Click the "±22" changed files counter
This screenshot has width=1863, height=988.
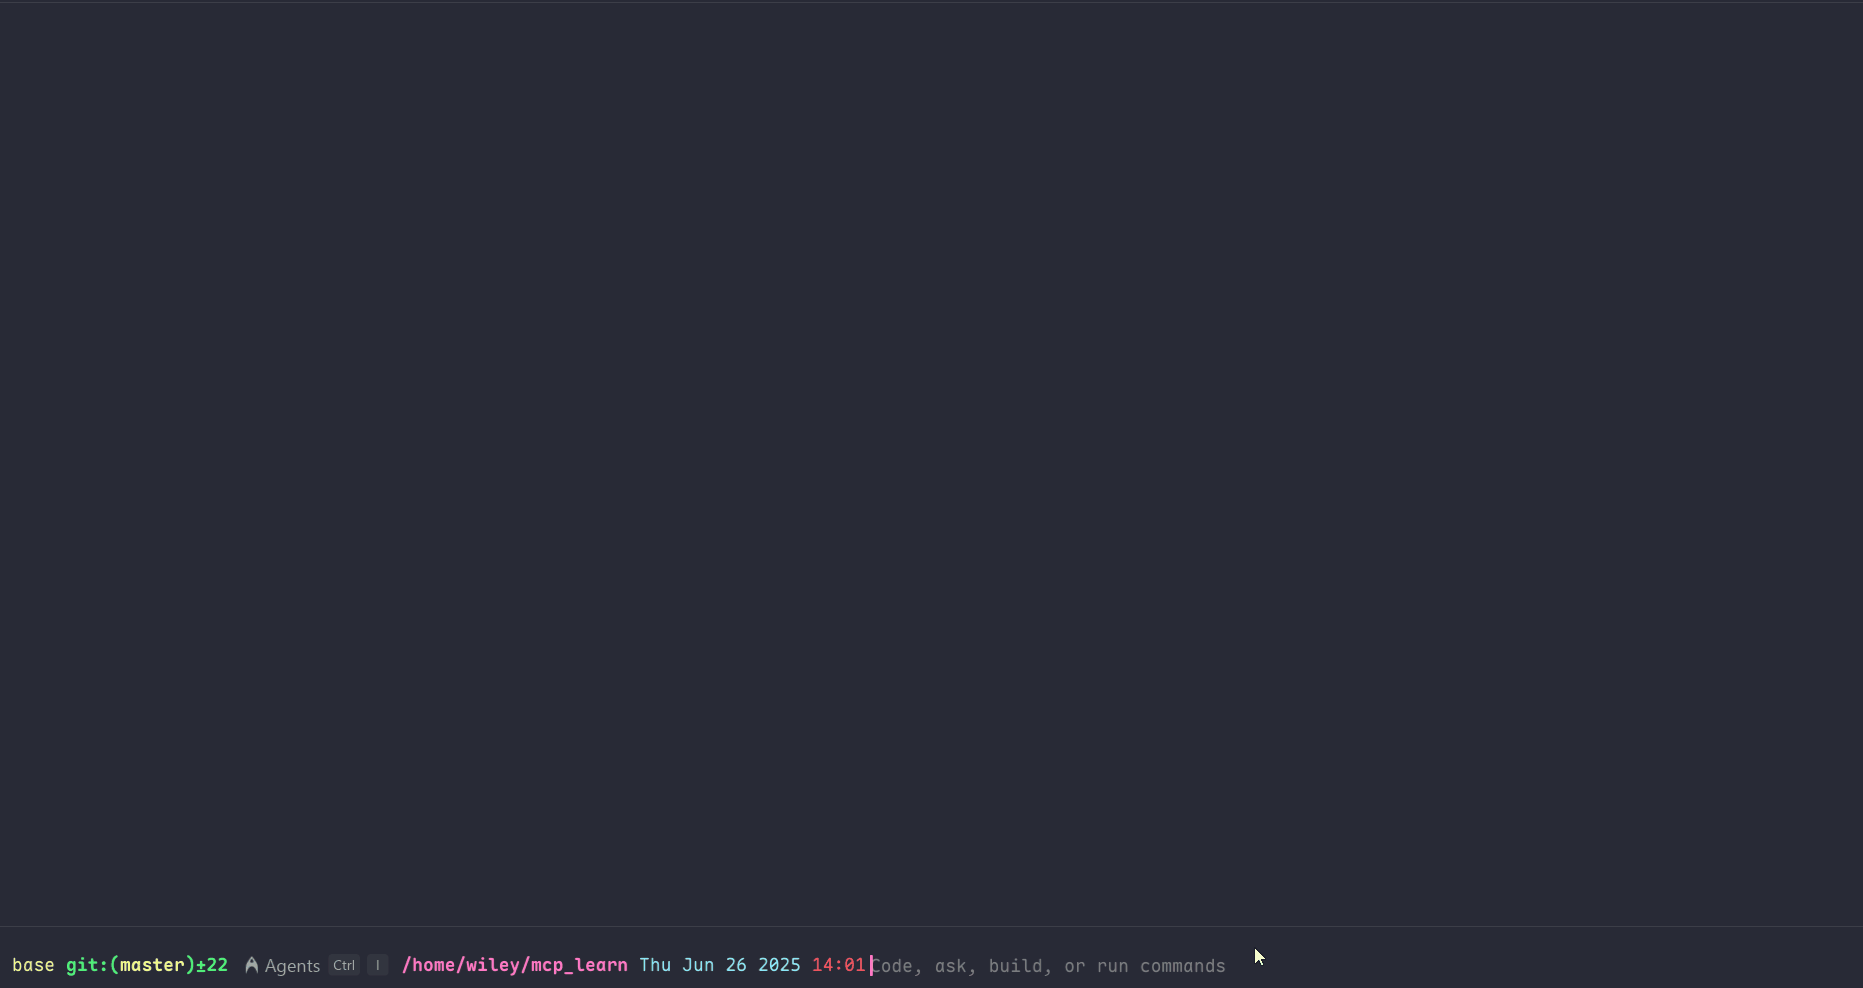(x=214, y=965)
